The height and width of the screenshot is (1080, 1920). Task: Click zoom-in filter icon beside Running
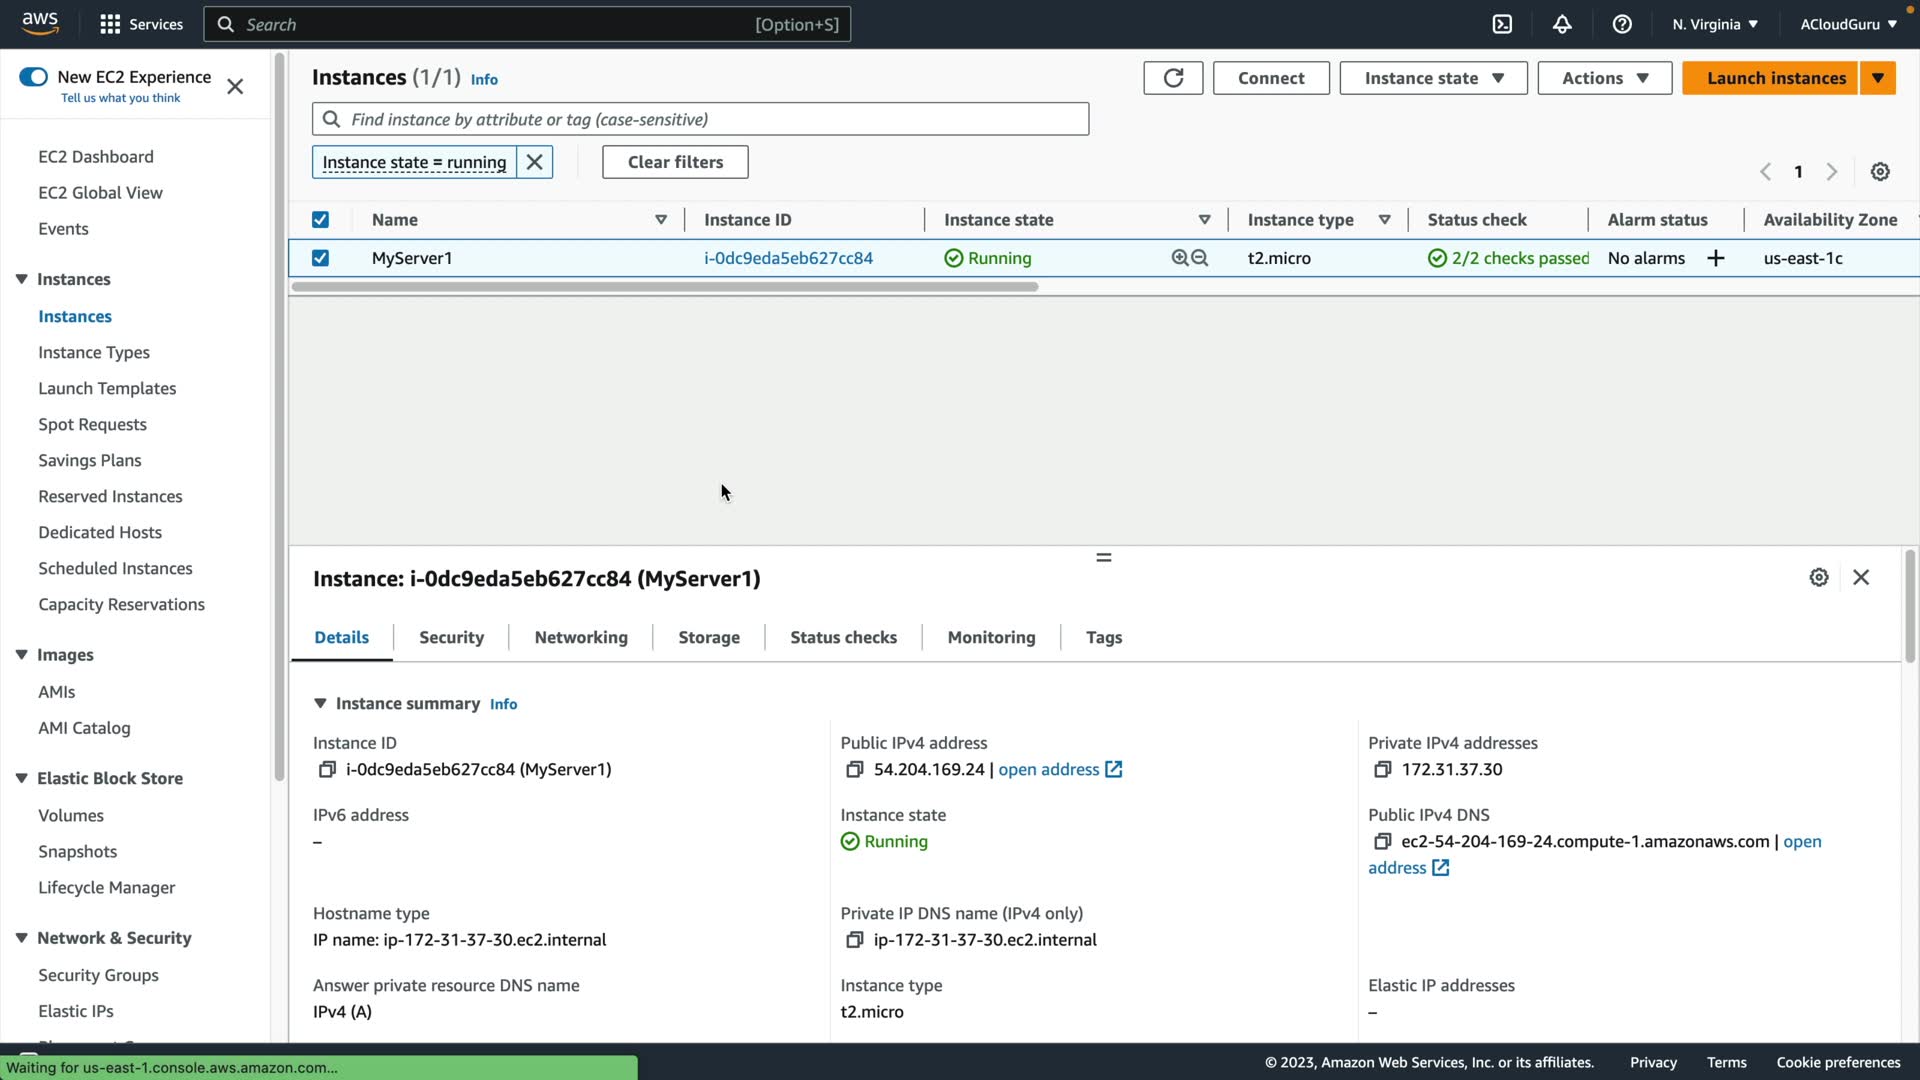1180,258
